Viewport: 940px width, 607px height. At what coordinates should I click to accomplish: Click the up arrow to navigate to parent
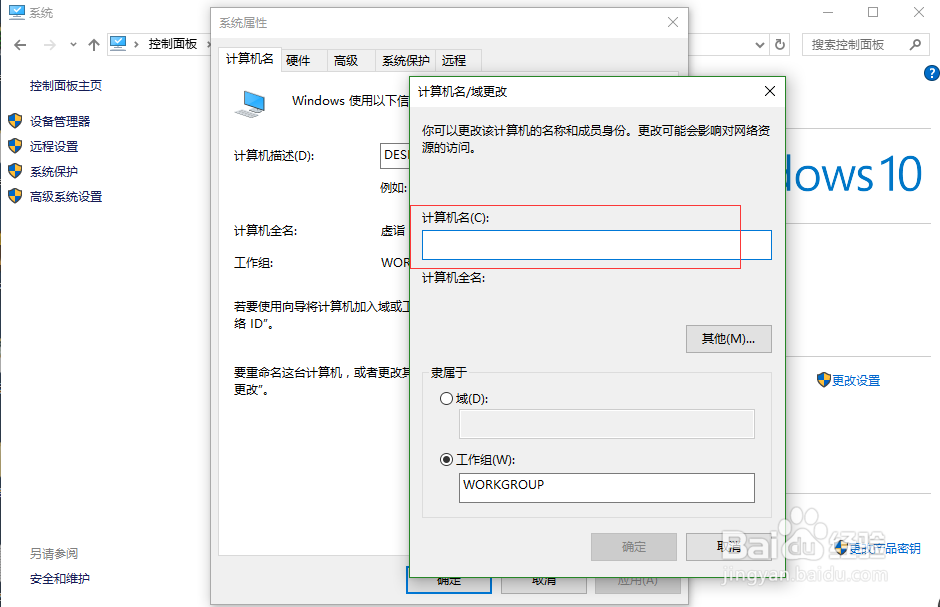tap(94, 44)
